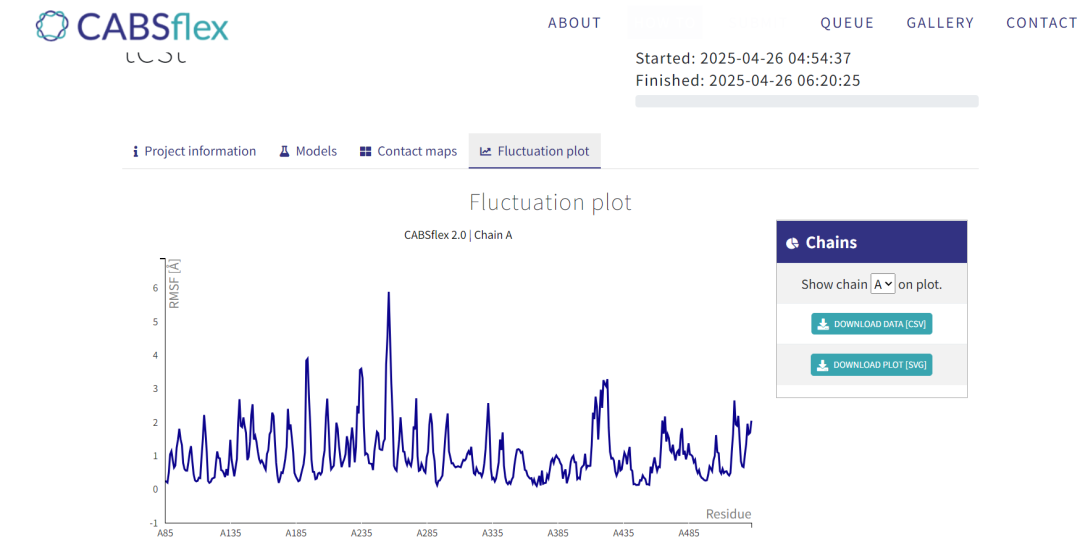Viewport: 1080px width, 553px height.
Task: Click the grid icon beside Contact maps
Action: point(366,152)
